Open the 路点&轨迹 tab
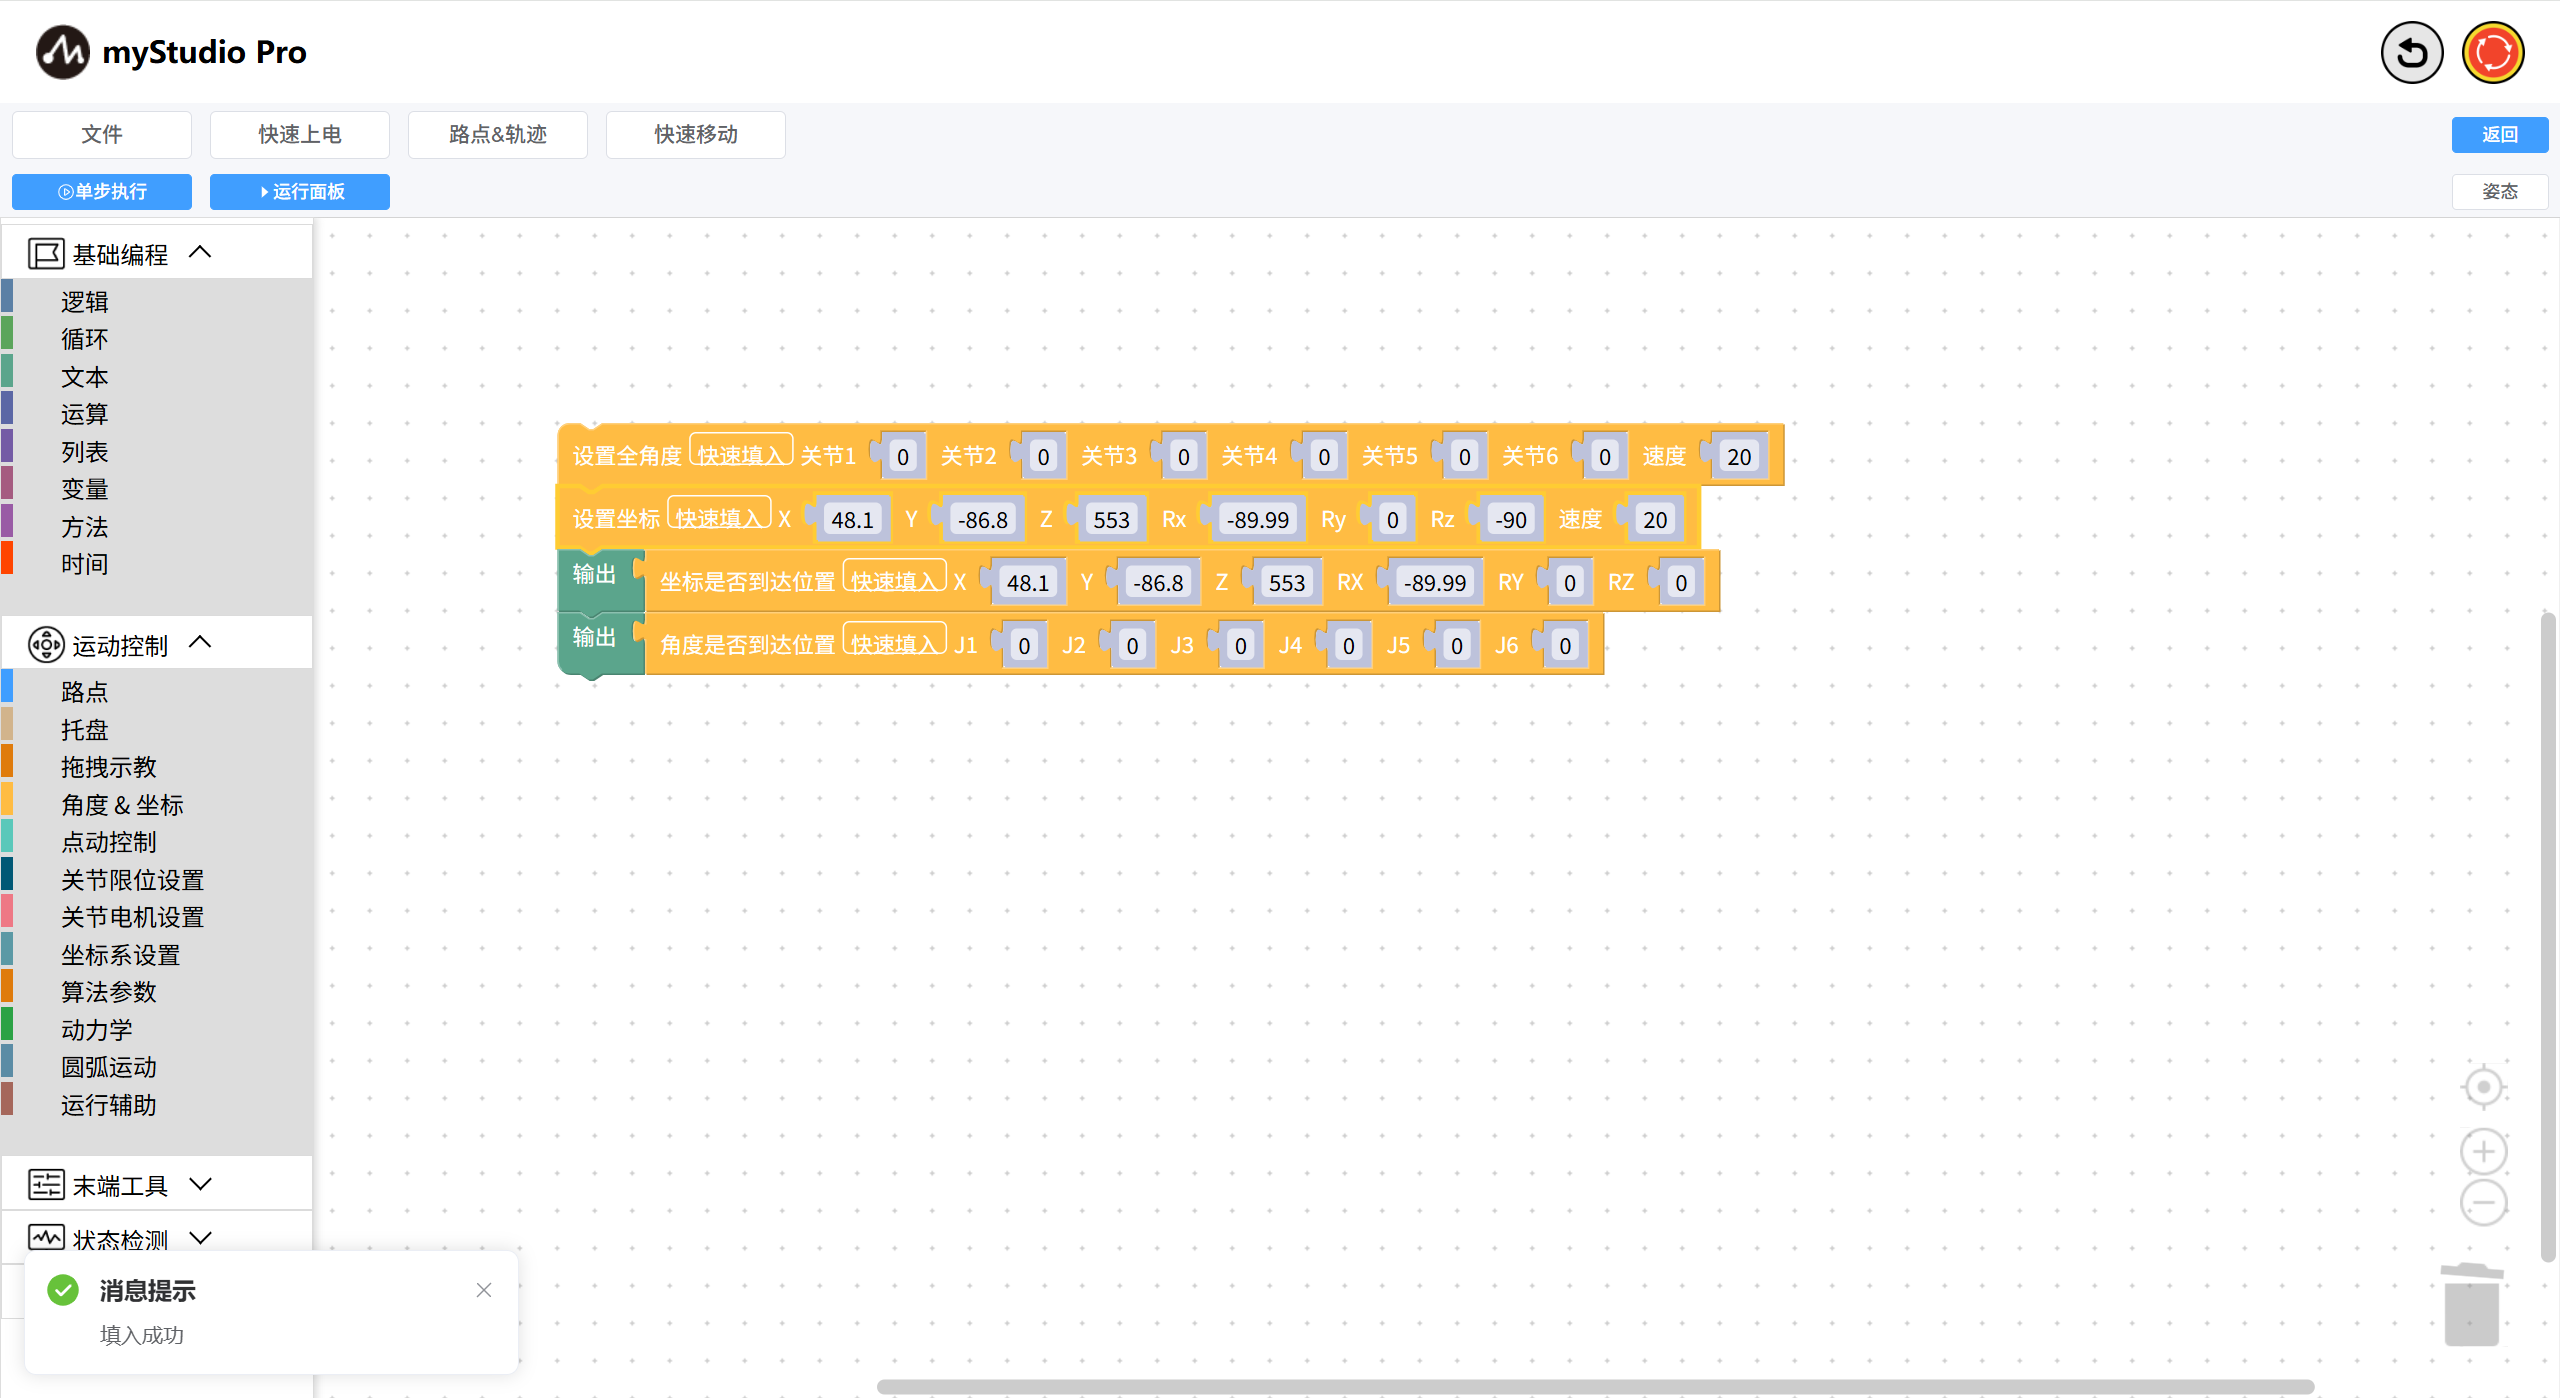The height and width of the screenshot is (1398, 2560). tap(497, 135)
